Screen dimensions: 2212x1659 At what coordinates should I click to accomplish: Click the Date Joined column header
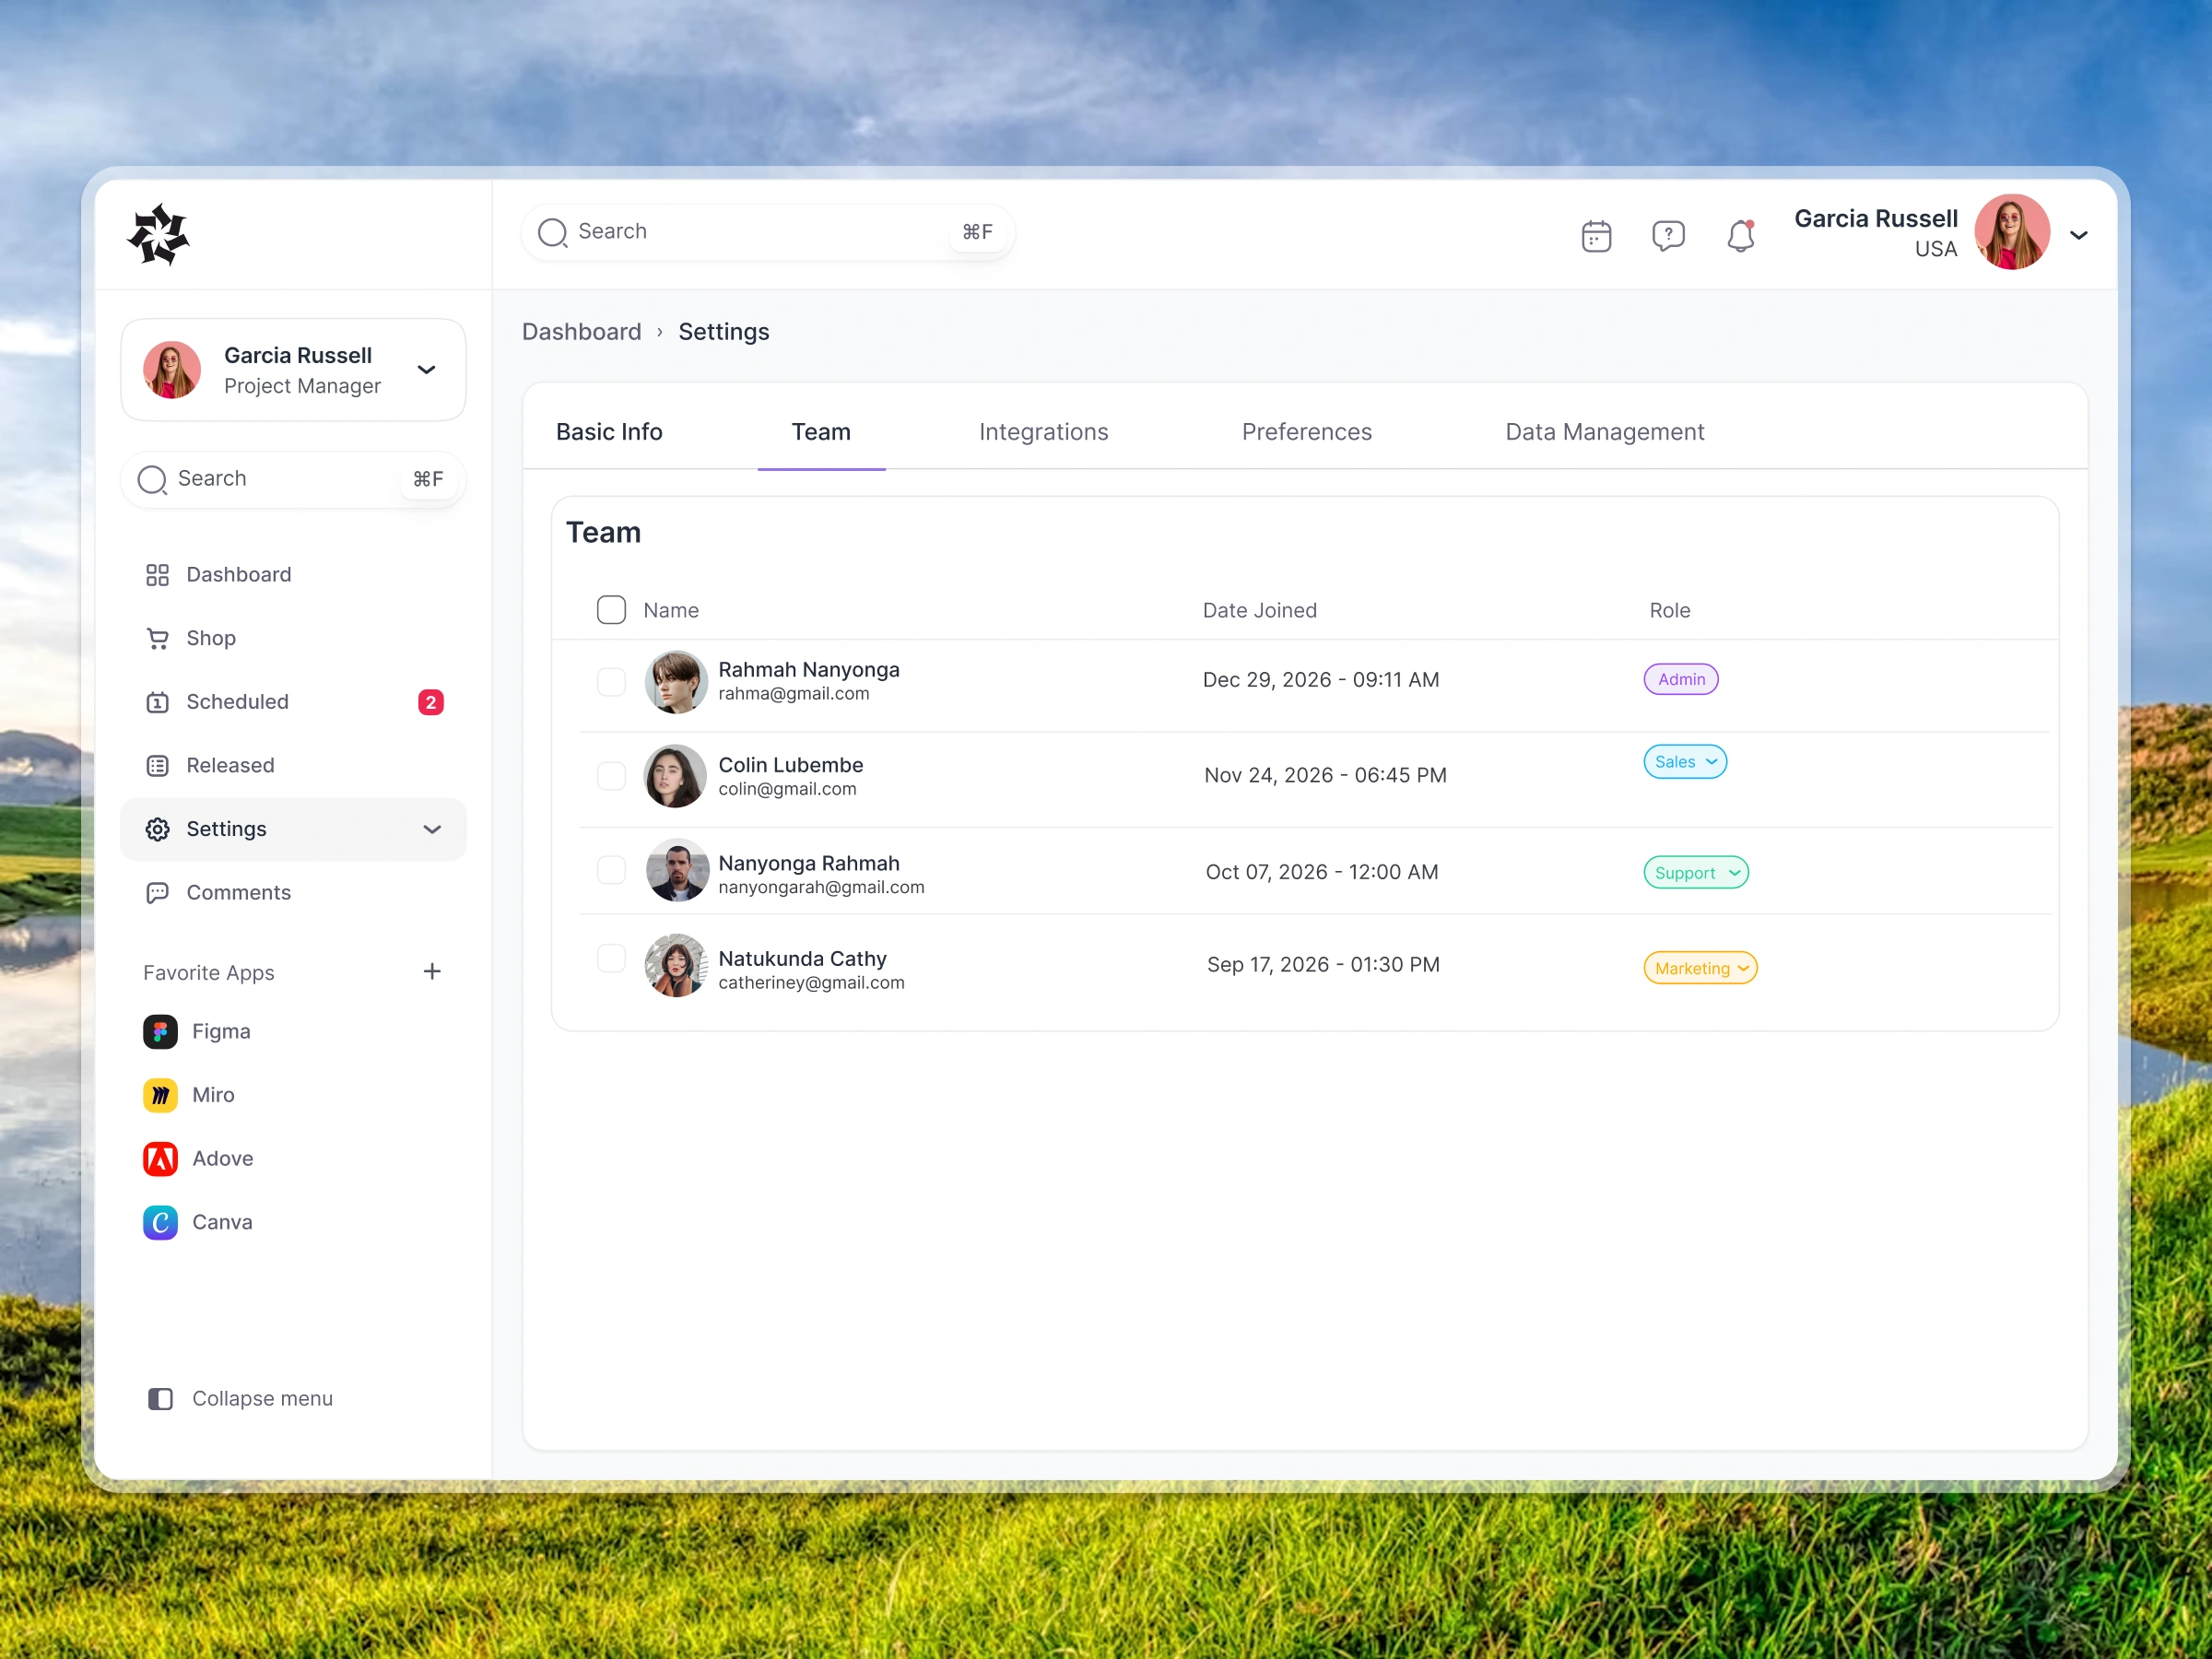pyautogui.click(x=1259, y=610)
